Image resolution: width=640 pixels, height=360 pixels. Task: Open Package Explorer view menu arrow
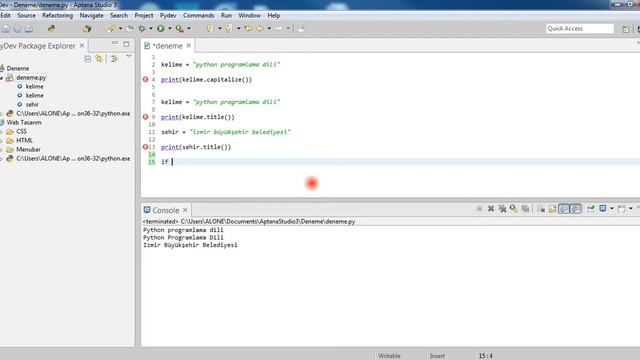[x=129, y=57]
